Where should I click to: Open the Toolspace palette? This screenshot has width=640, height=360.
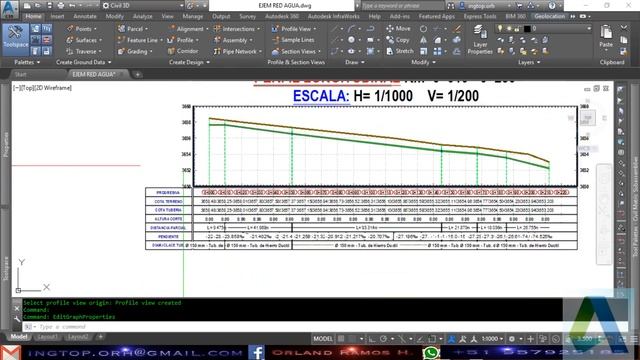(x=16, y=39)
